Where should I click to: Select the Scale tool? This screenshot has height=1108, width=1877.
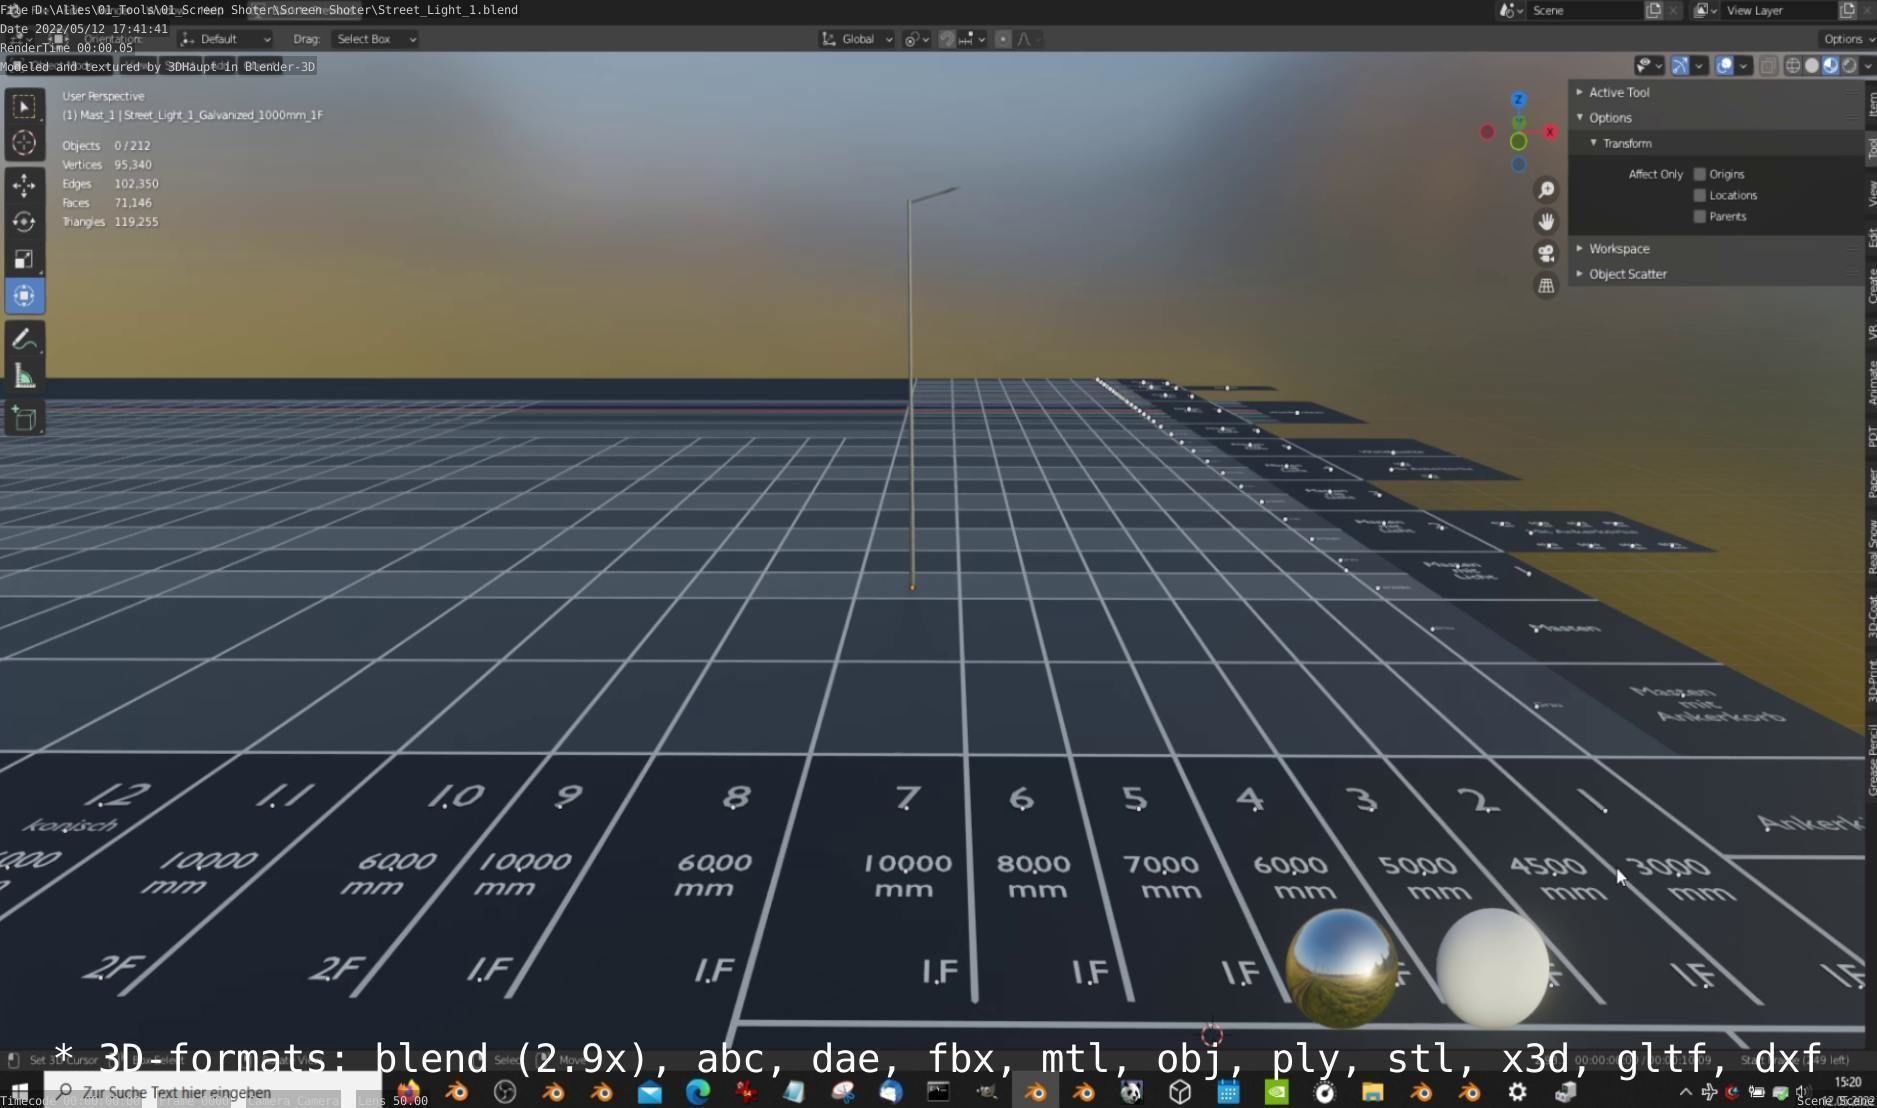[x=25, y=259]
